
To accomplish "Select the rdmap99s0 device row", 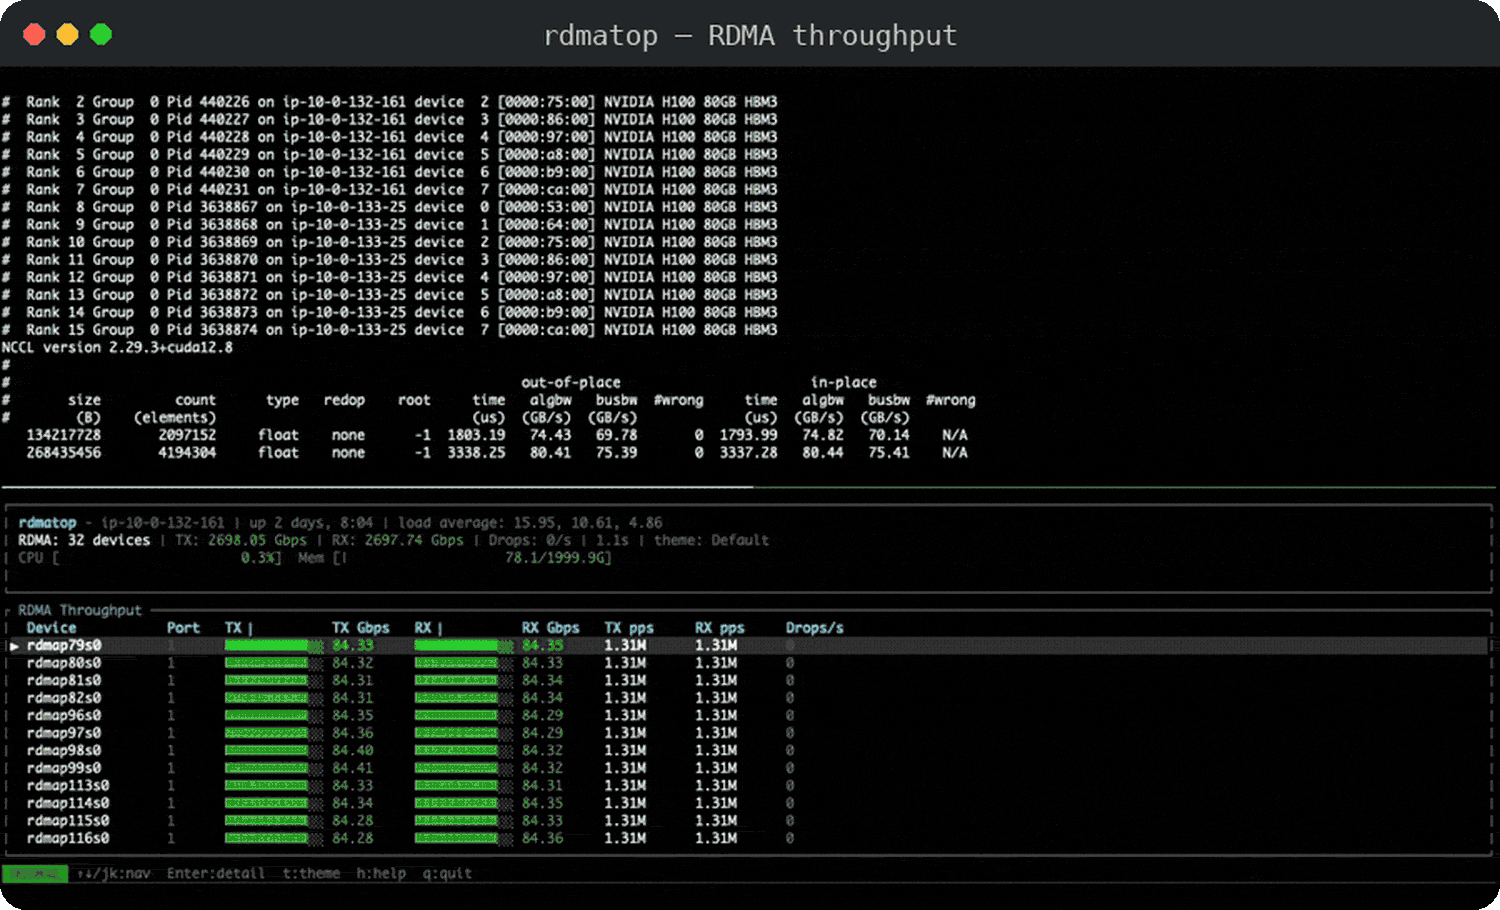I will [748, 768].
